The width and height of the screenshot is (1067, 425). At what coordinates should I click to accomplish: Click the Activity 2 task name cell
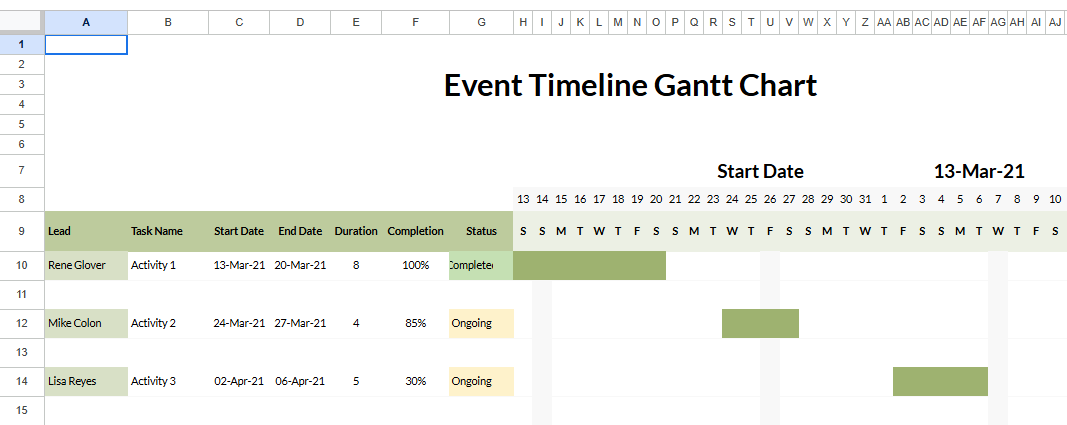pyautogui.click(x=168, y=323)
